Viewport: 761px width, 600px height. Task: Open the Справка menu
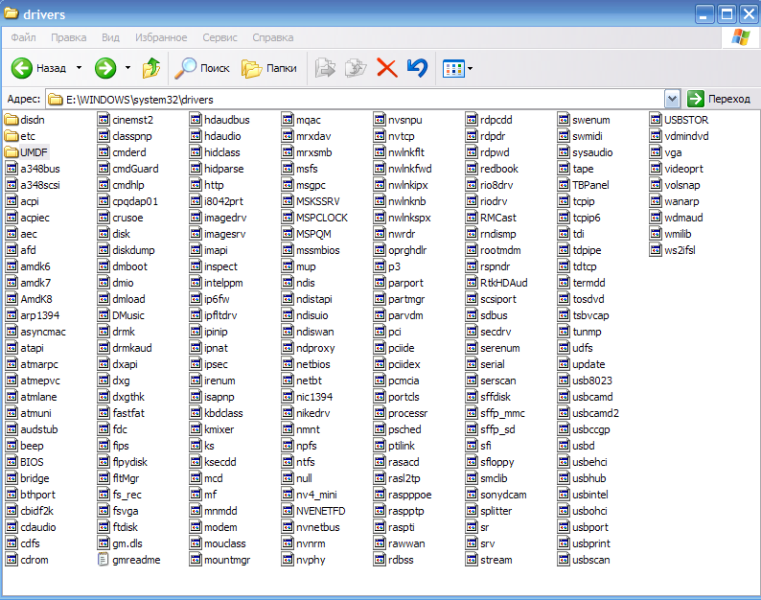point(272,37)
